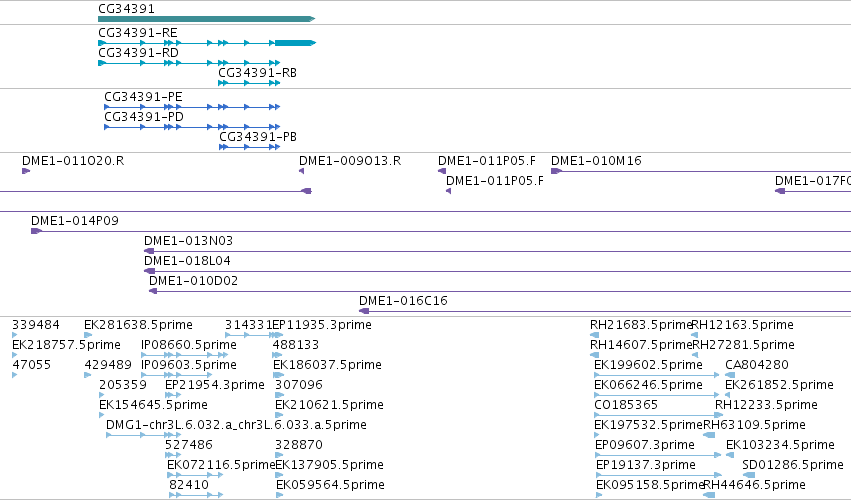This screenshot has width=851, height=500.
Task: Click the DME1-013N03 clone label
Action: coord(188,241)
